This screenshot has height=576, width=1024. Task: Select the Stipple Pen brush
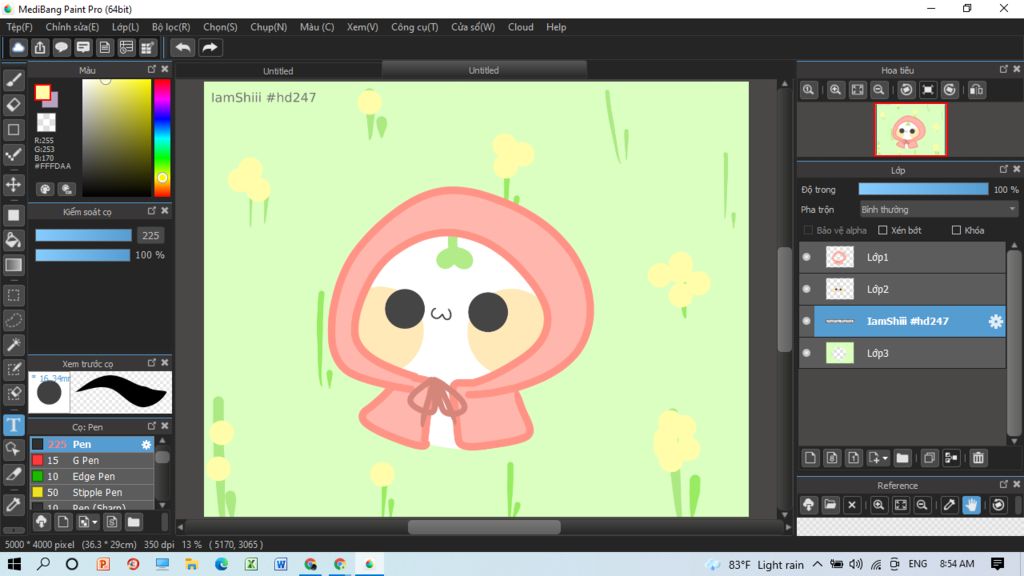(92, 493)
